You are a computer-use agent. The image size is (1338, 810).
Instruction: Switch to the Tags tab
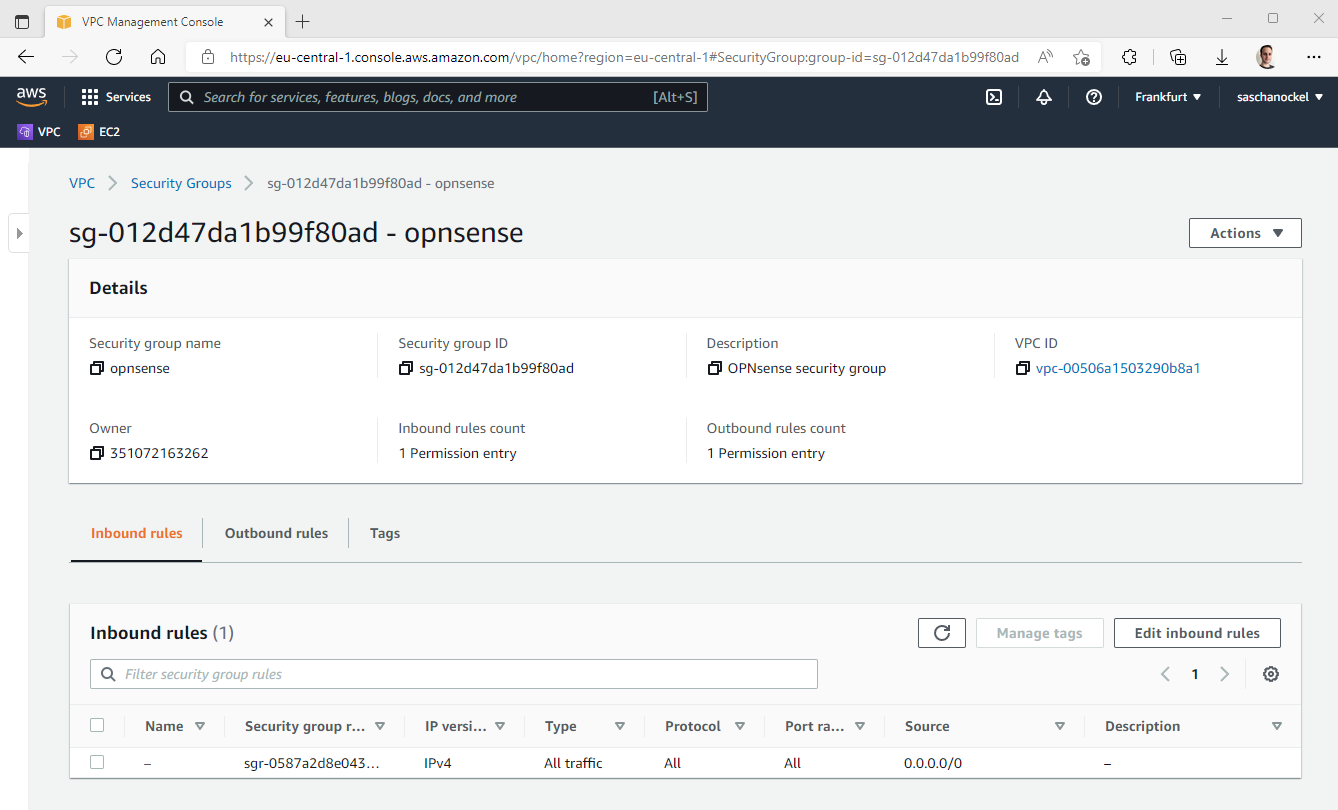pyautogui.click(x=385, y=533)
